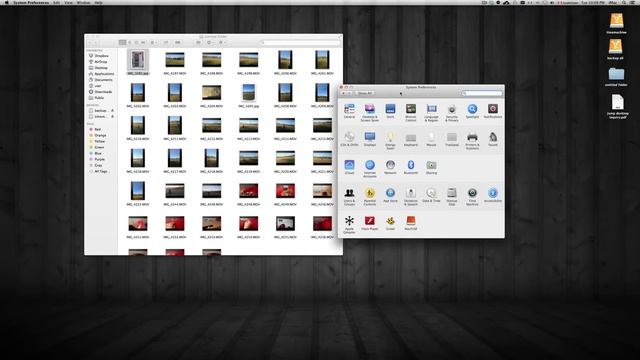Viewport: 640px width, 360px height.
Task: Open the Finder Arrange dropdown
Action: point(153,42)
